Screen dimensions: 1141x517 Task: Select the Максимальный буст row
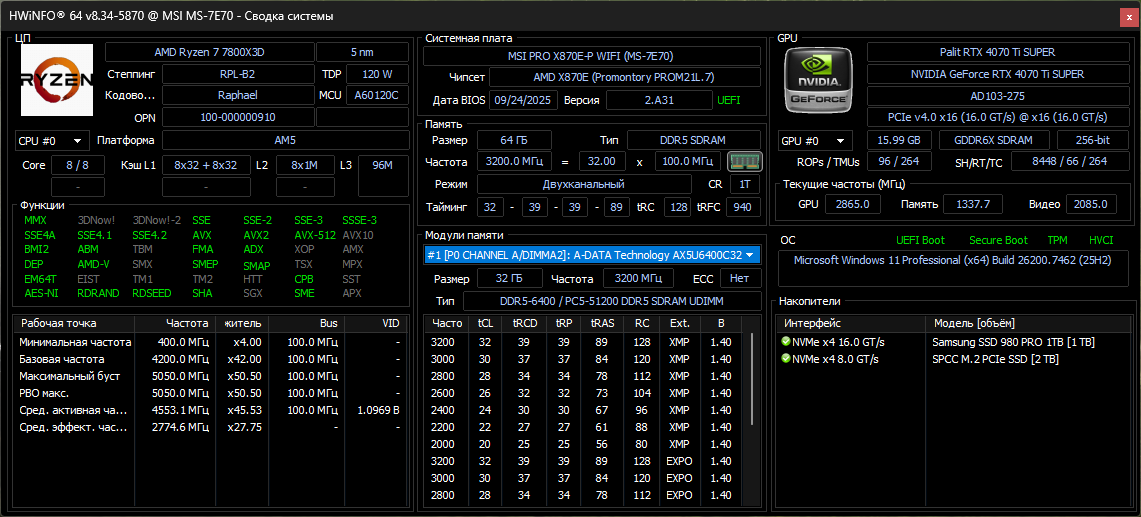point(210,376)
